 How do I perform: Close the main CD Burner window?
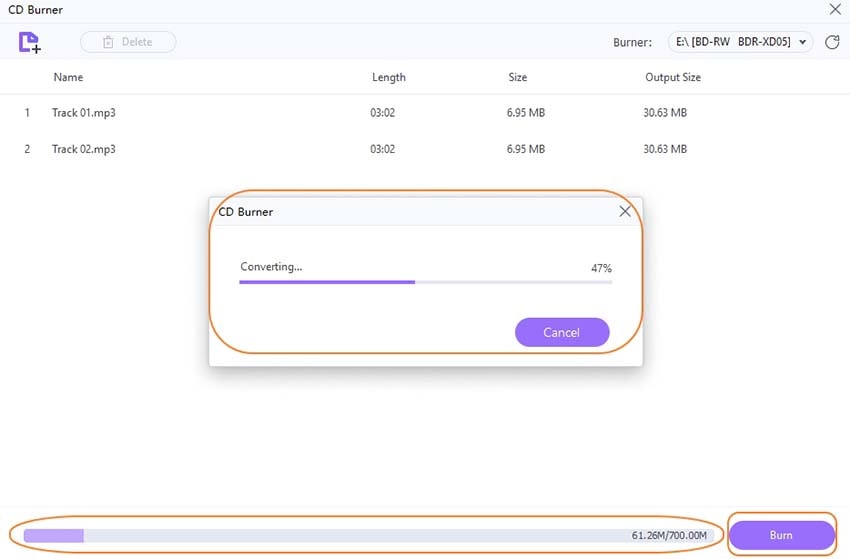[835, 9]
